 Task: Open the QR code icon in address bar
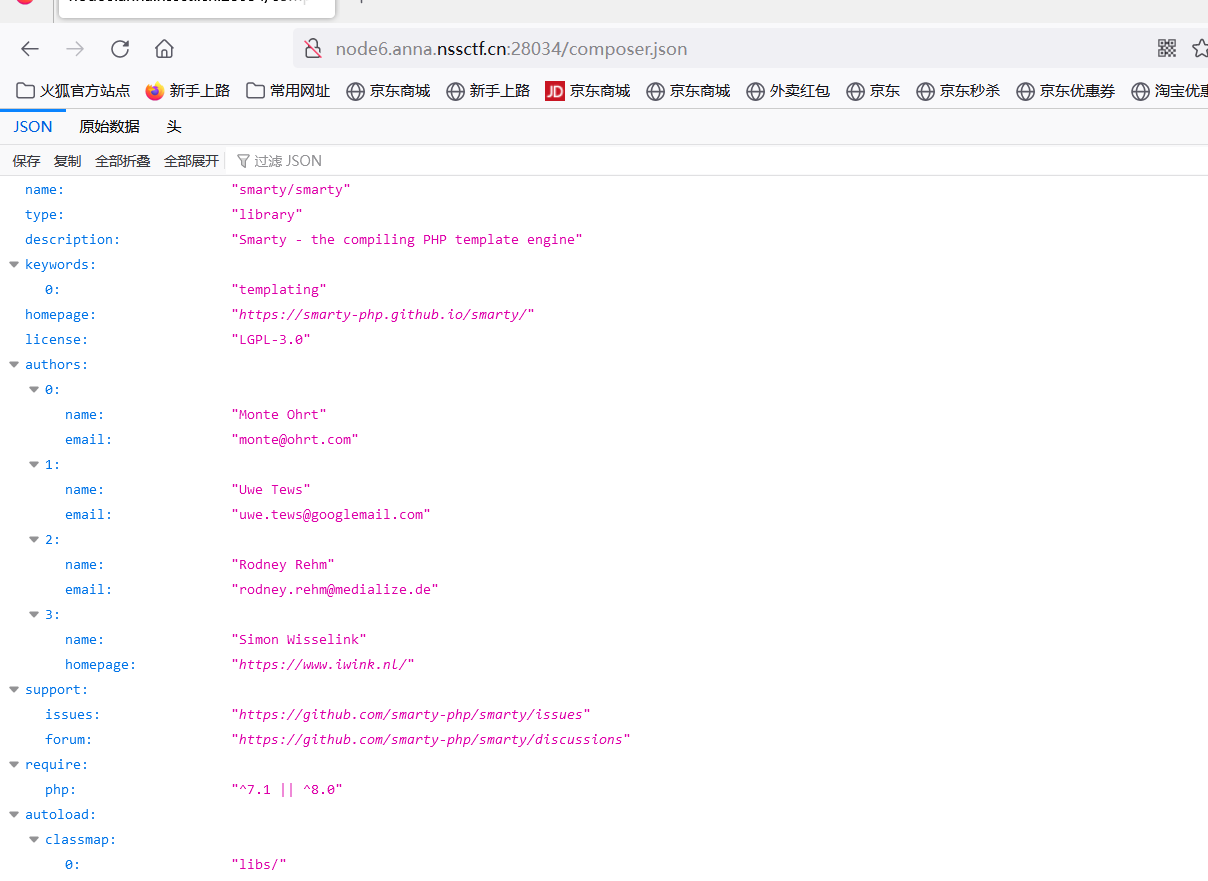[x=1167, y=48]
